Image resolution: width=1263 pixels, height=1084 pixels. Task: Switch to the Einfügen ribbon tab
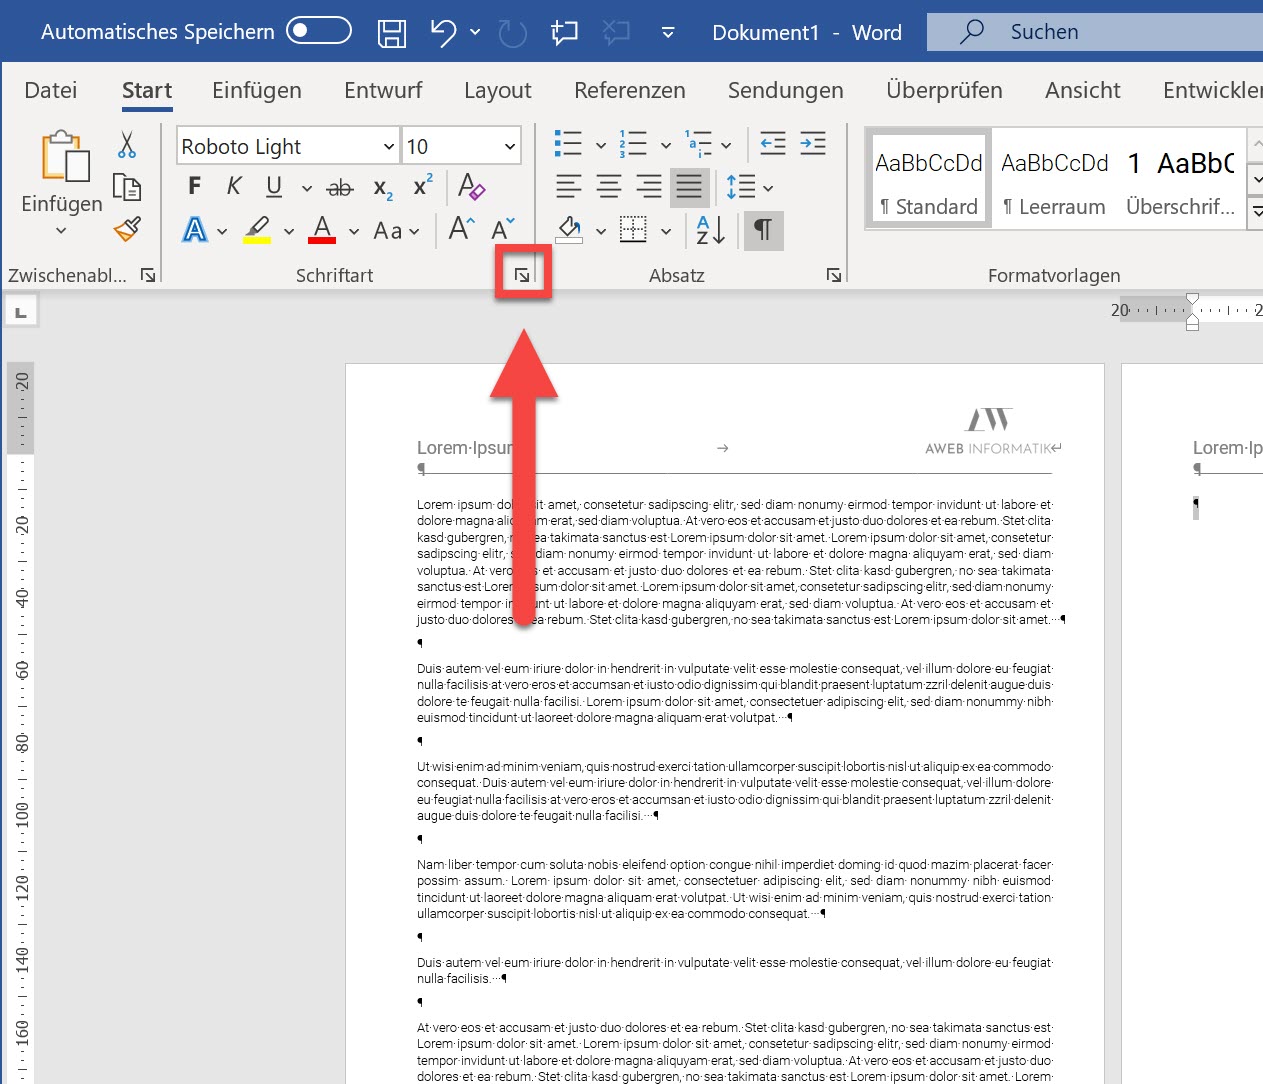(257, 90)
